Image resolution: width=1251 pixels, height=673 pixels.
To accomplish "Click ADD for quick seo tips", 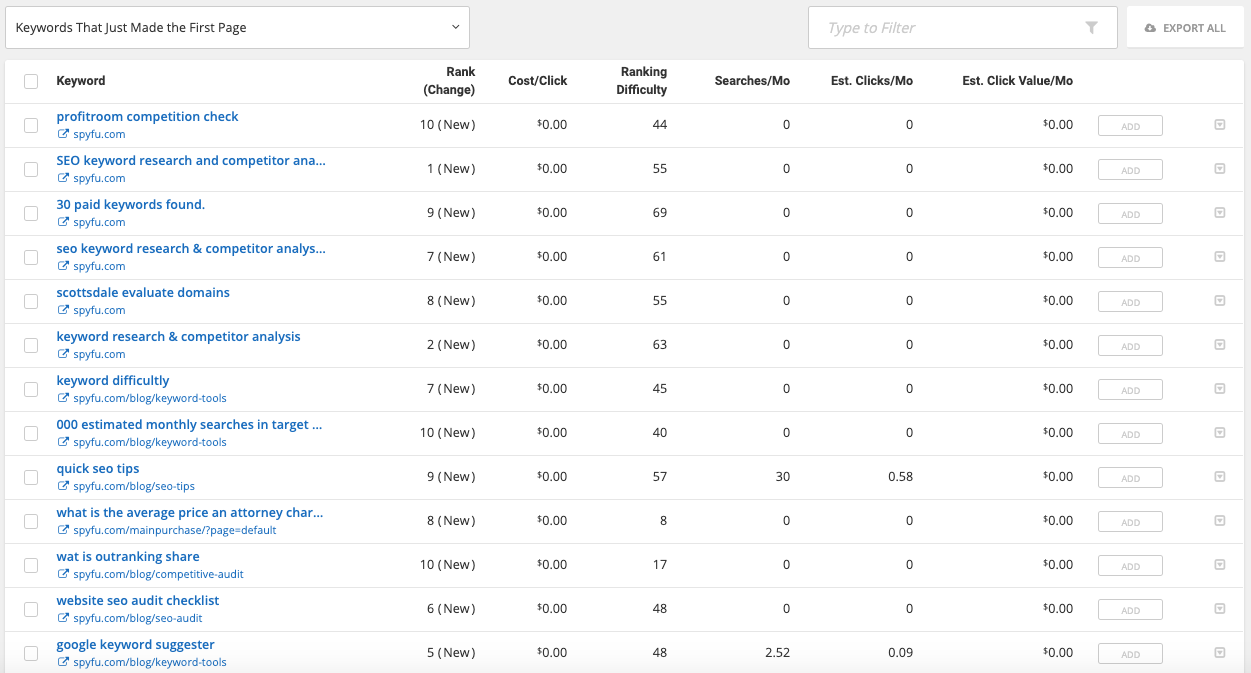I will tap(1130, 478).
